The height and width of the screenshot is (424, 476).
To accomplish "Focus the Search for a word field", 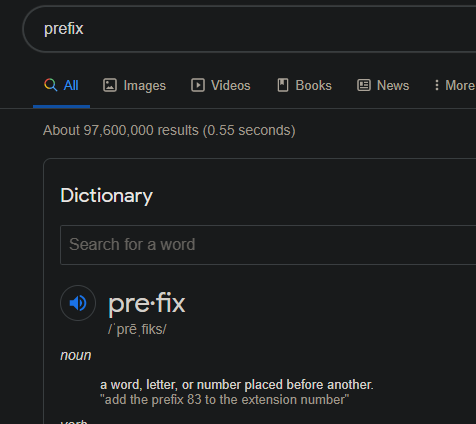I will point(268,245).
